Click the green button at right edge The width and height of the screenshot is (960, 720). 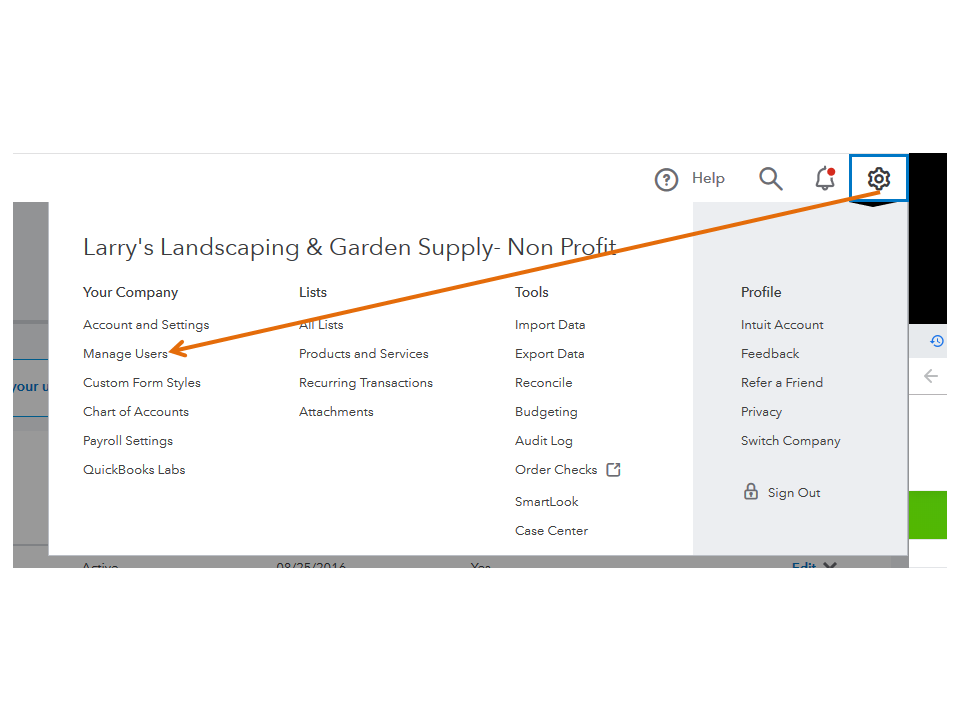(928, 515)
